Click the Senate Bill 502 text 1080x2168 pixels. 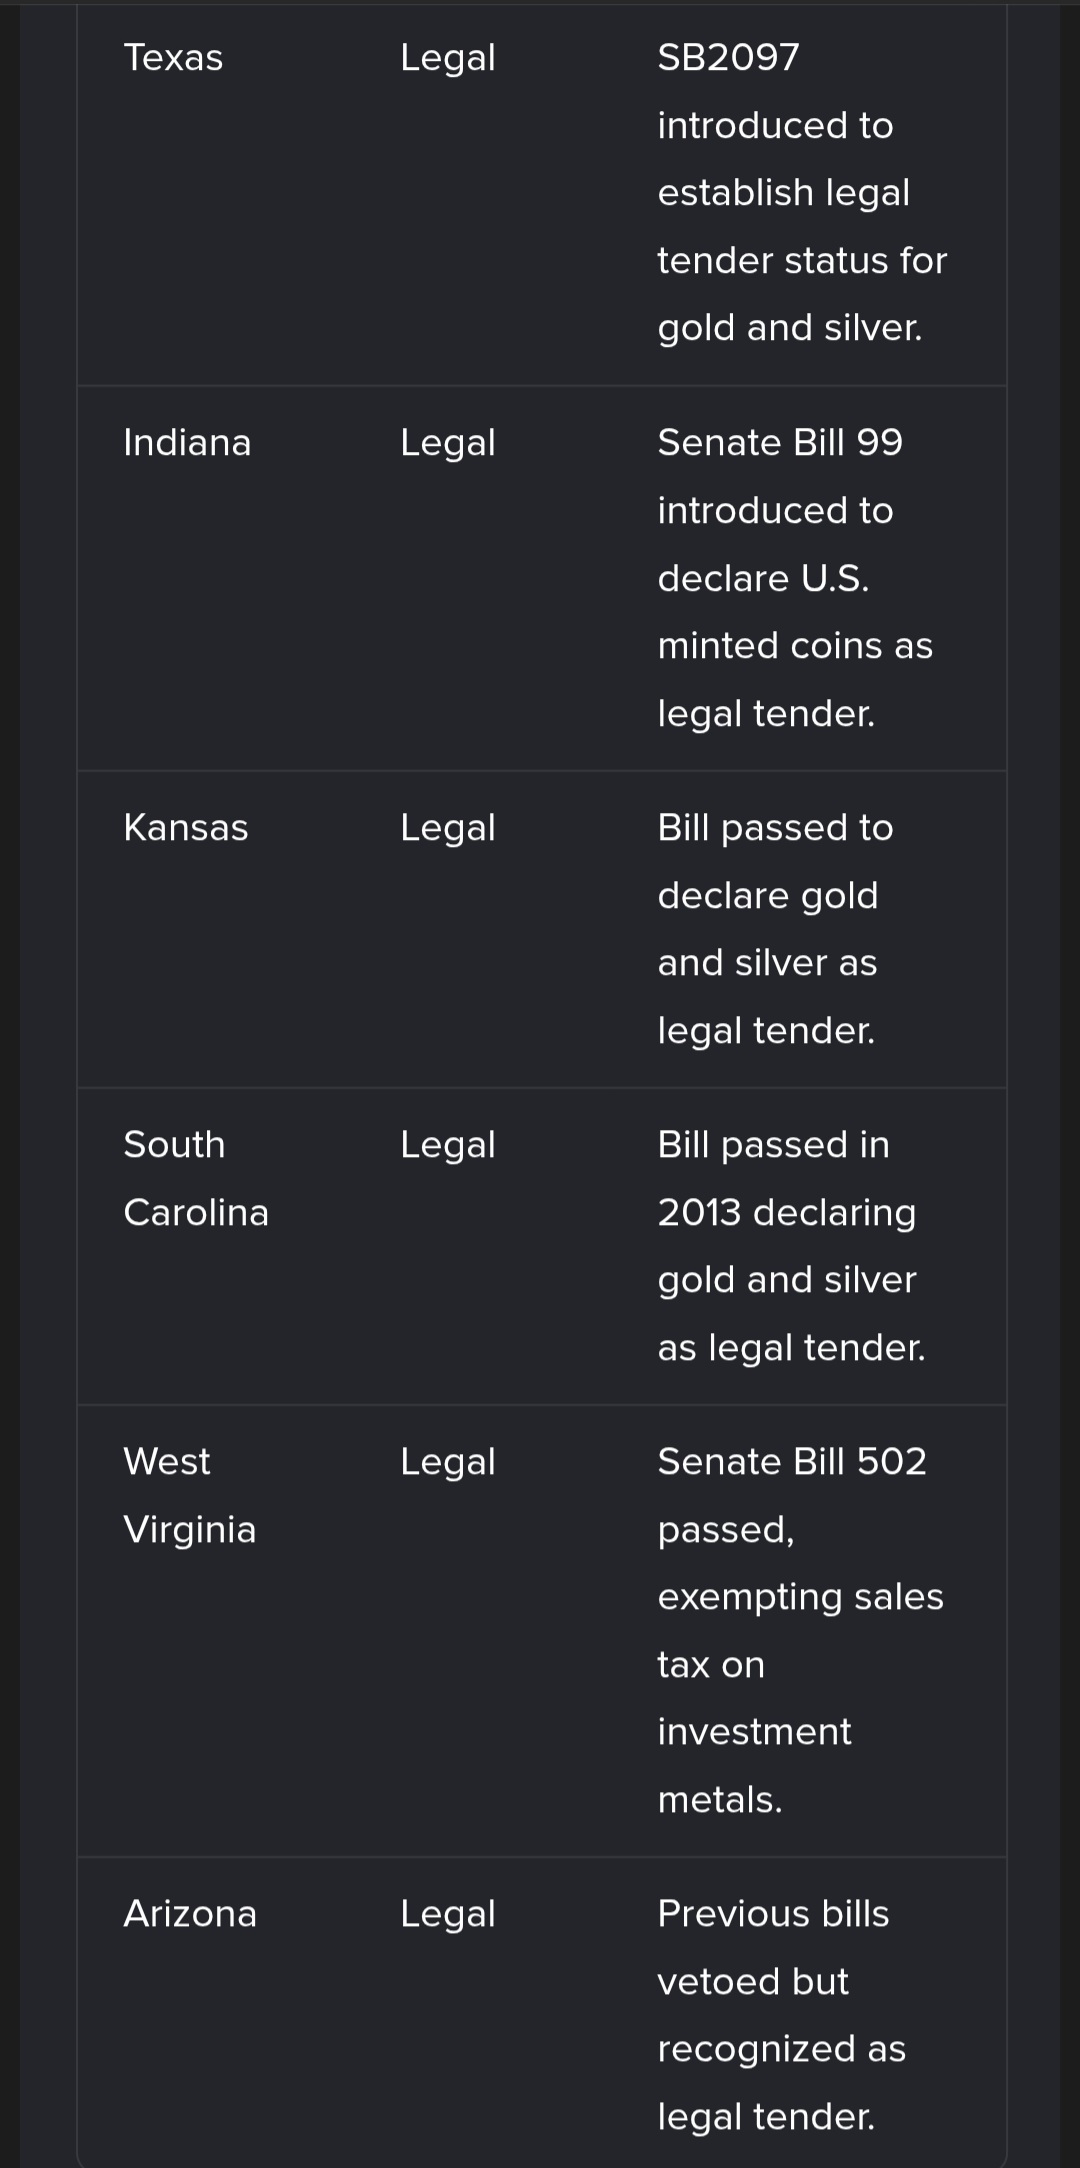[x=791, y=1462]
